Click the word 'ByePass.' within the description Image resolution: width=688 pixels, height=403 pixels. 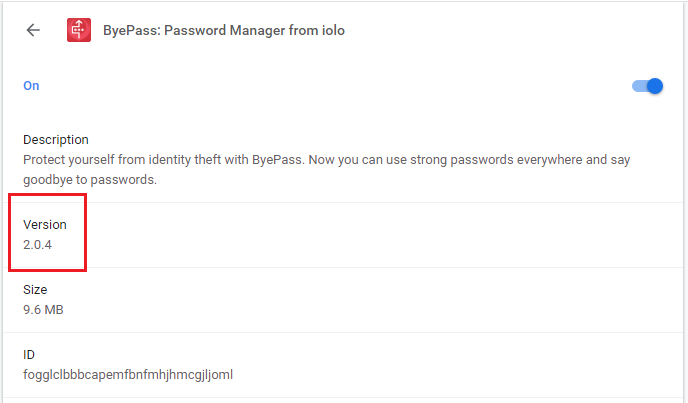click(x=278, y=159)
